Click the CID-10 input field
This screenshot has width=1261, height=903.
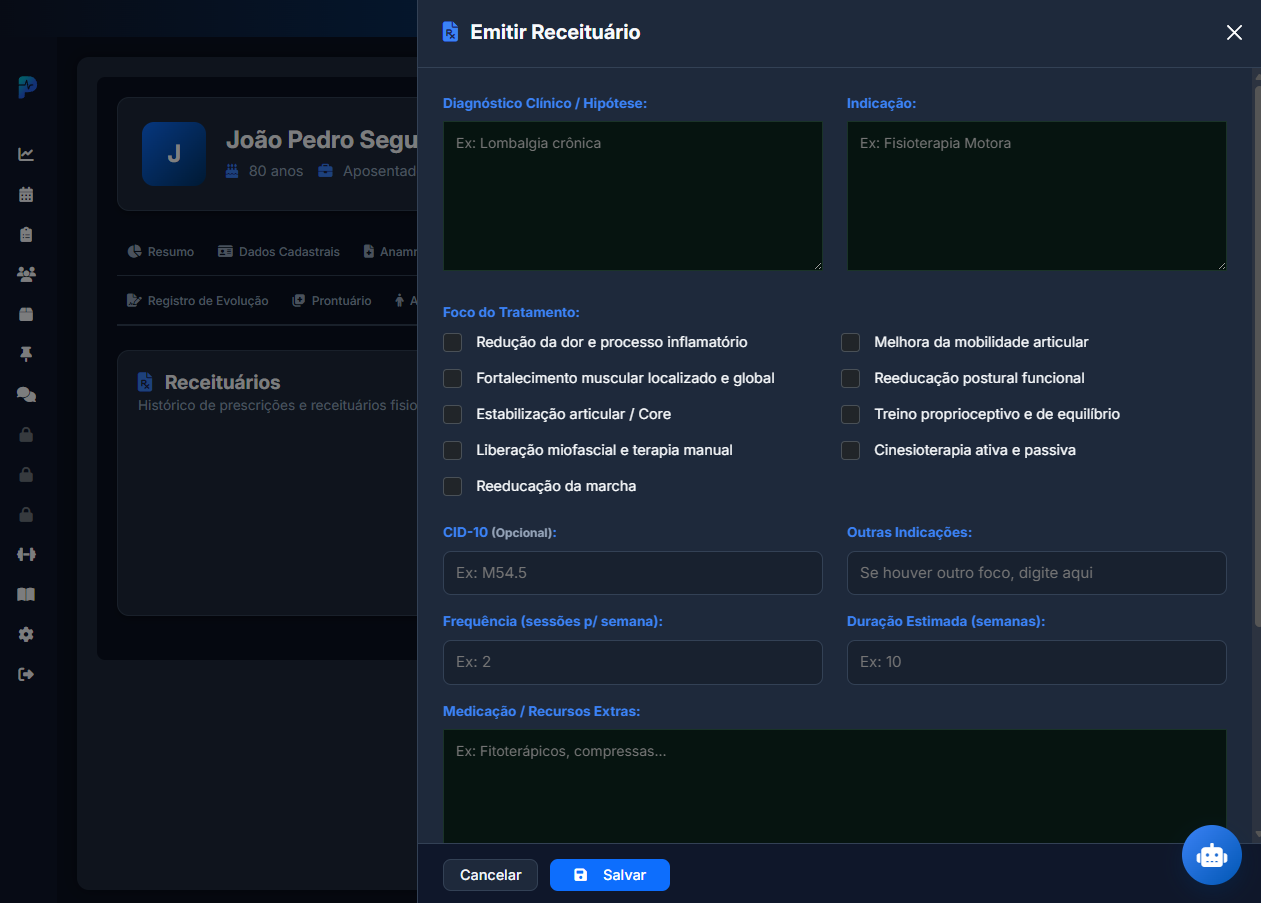pos(633,573)
